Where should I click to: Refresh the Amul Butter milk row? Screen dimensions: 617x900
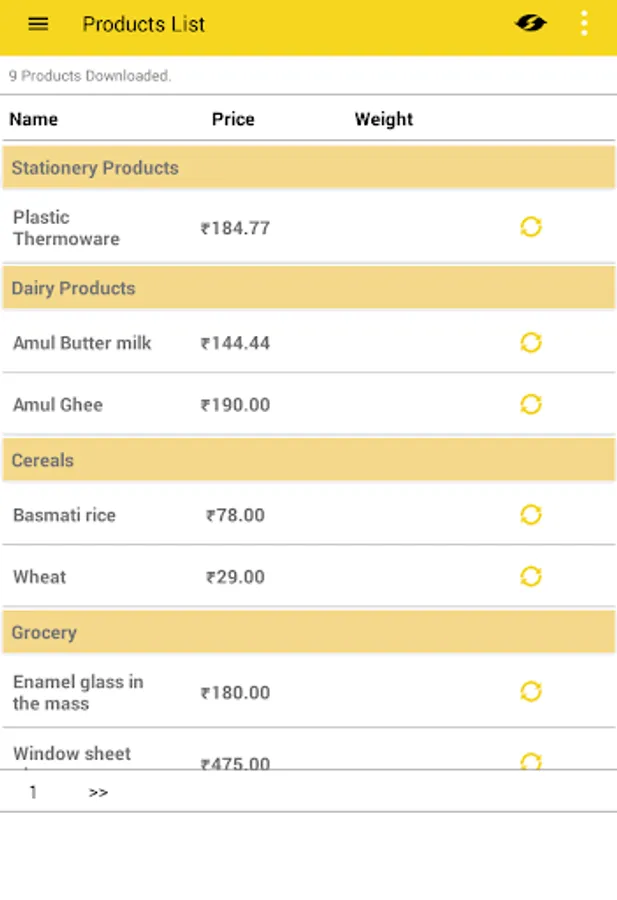531,343
